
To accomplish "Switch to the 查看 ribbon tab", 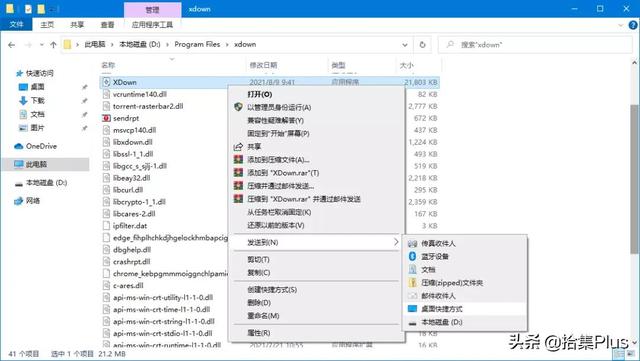I will coord(107,25).
